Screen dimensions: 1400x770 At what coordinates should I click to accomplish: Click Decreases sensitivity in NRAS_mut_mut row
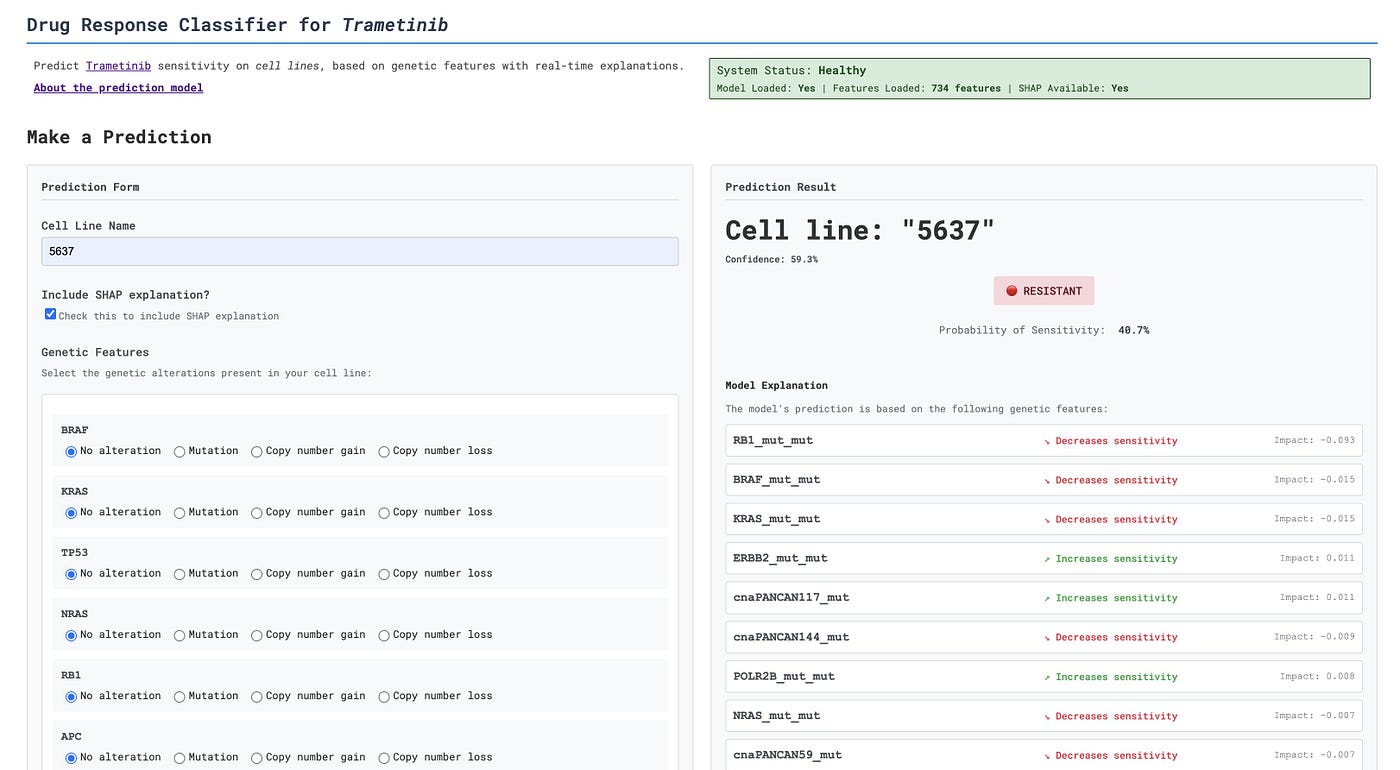[1111, 716]
